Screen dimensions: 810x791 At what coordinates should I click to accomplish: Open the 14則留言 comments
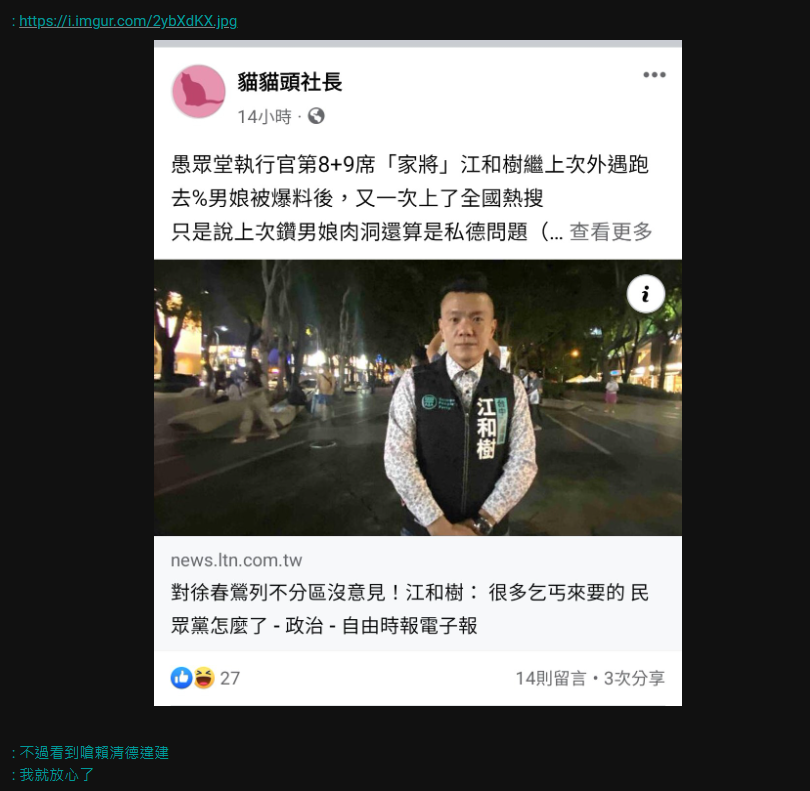tap(551, 678)
